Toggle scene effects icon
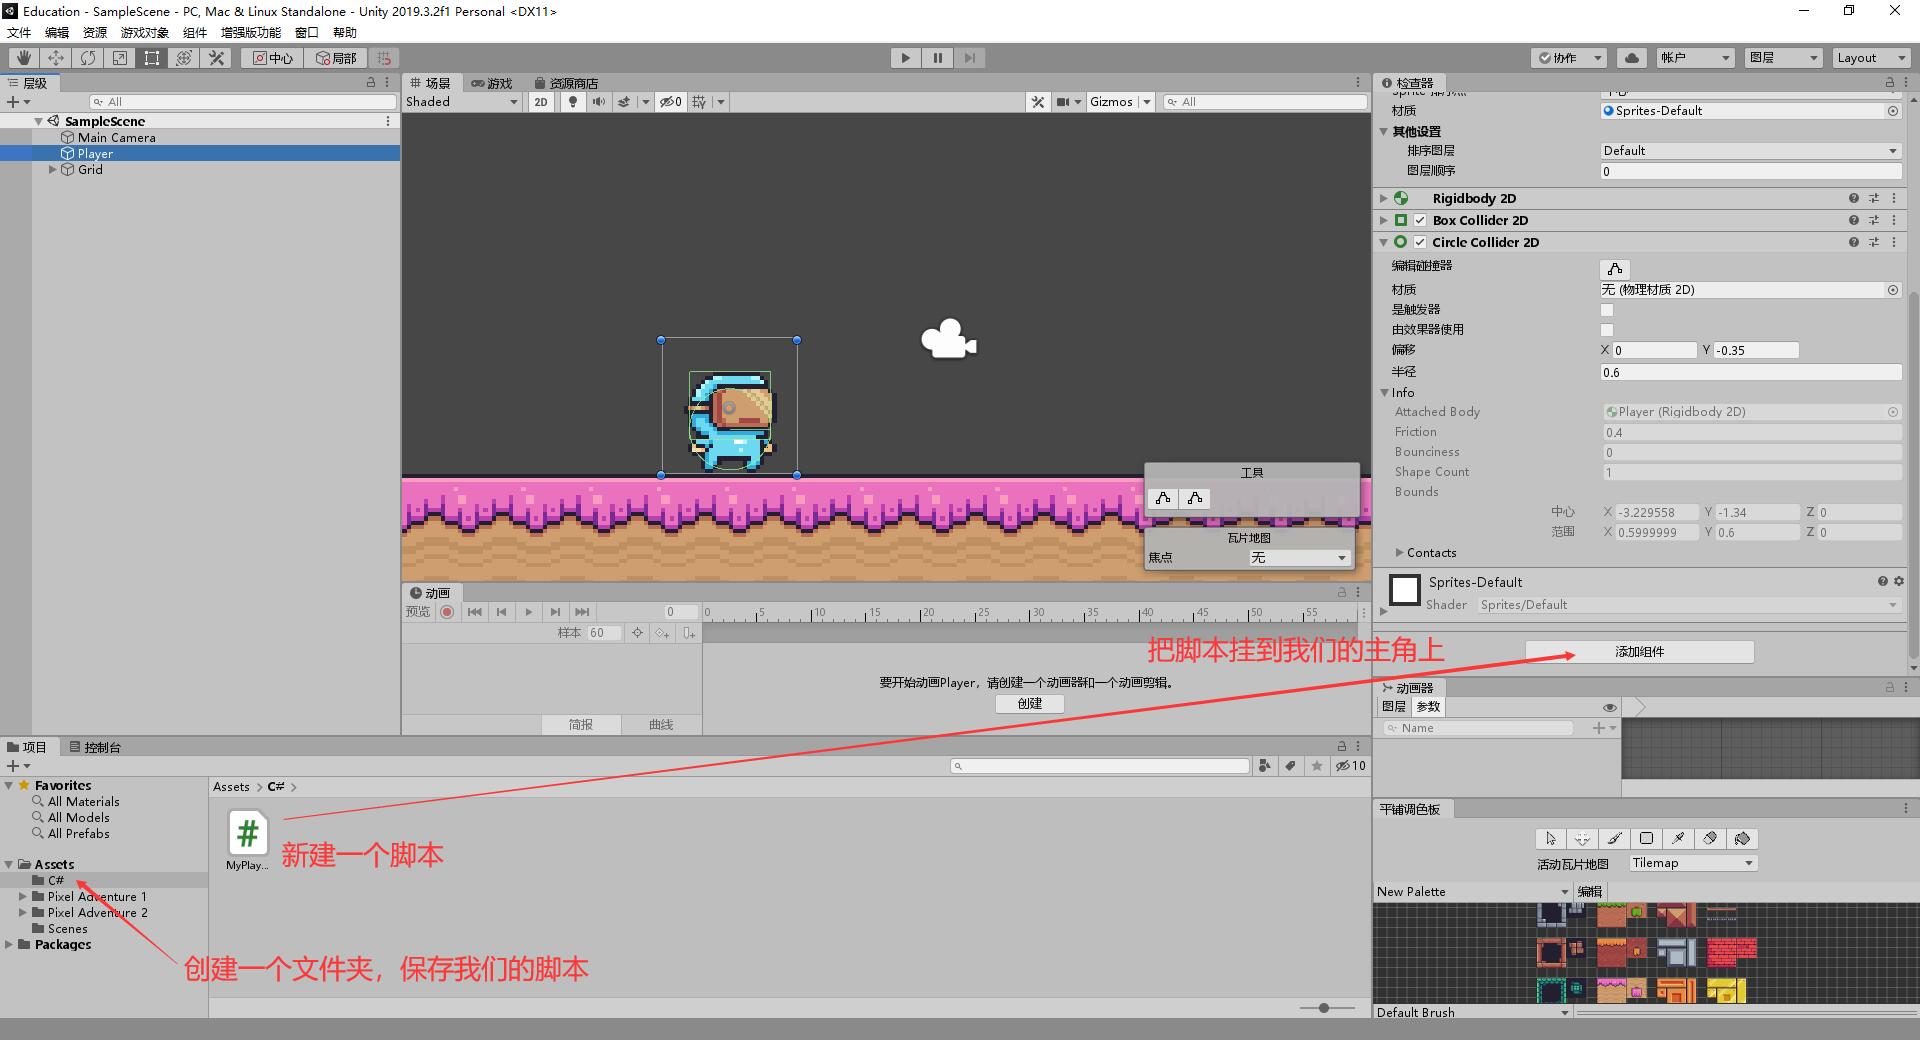The height and width of the screenshot is (1040, 1920). point(624,102)
